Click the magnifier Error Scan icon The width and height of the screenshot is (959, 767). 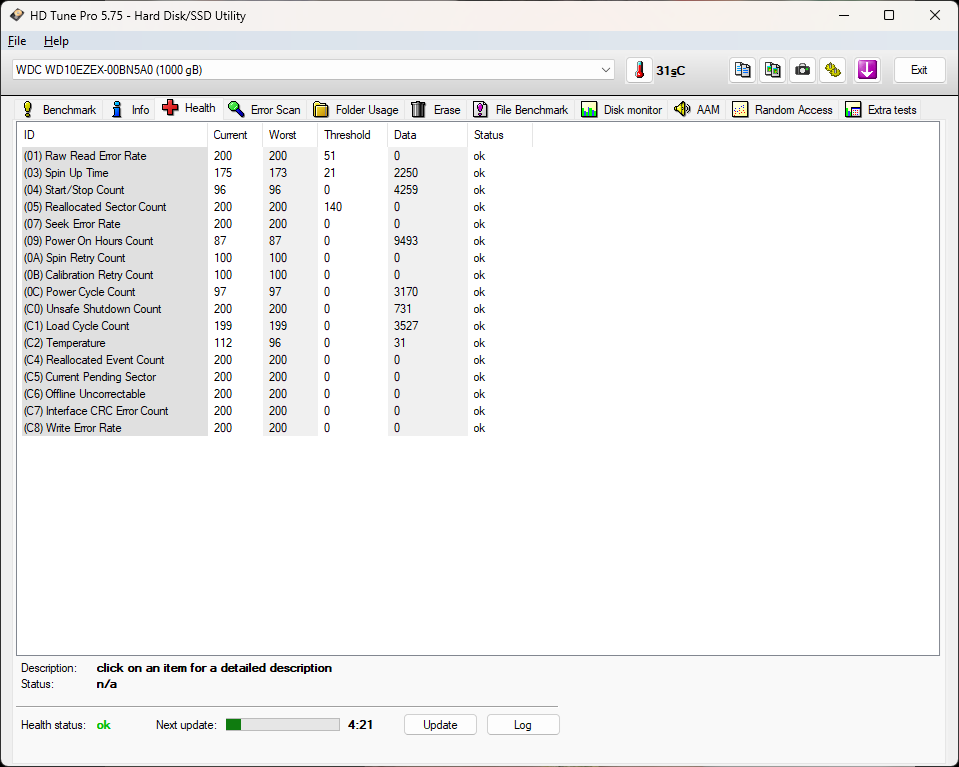(x=236, y=109)
